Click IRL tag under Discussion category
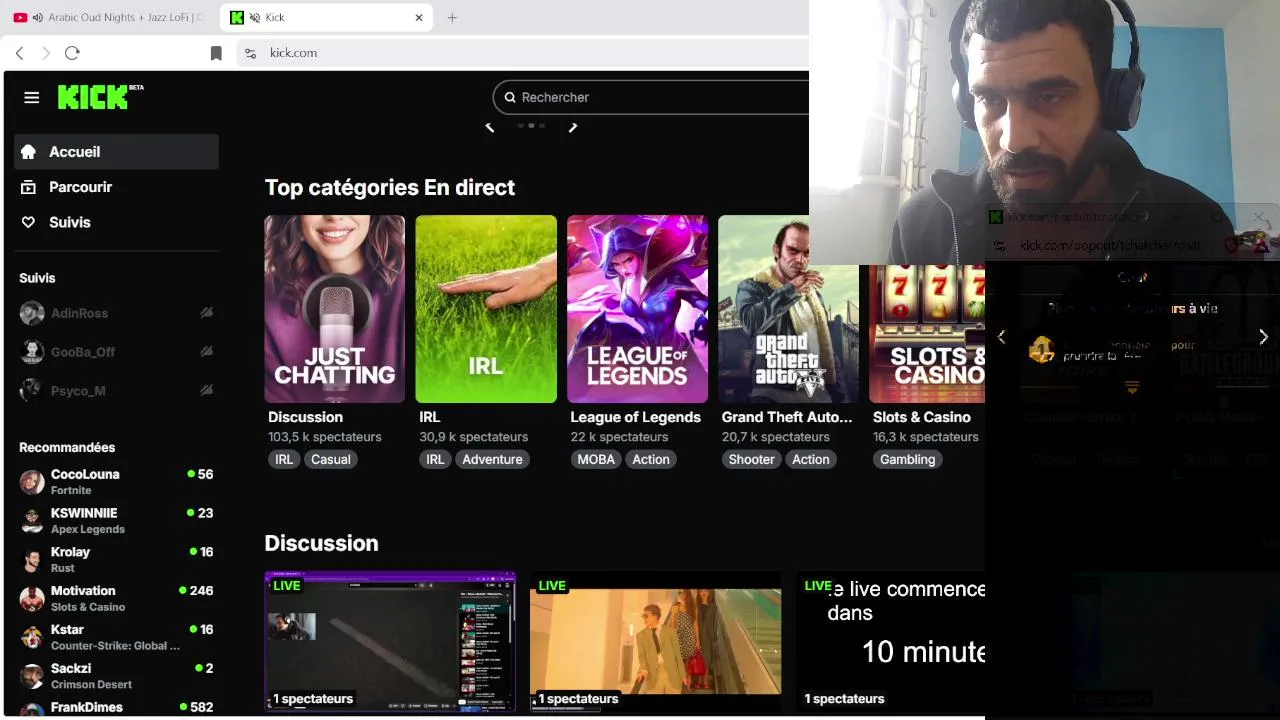Screen dimensions: 1280x720 pyautogui.click(x=284, y=459)
